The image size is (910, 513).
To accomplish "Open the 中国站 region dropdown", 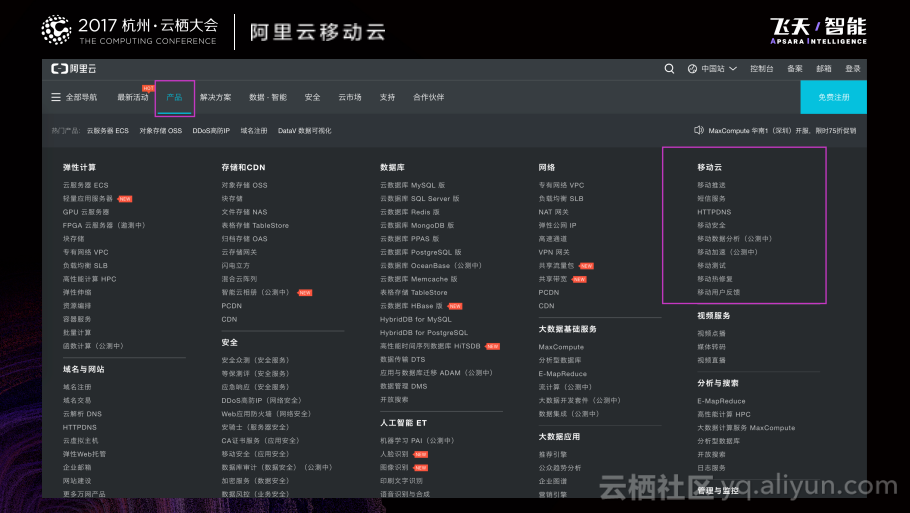I will (712, 68).
